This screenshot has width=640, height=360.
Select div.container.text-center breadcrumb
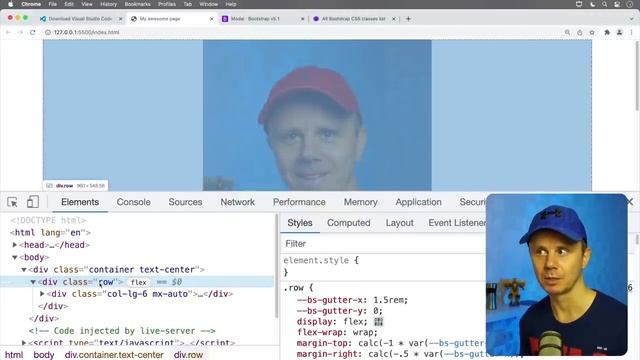114,355
